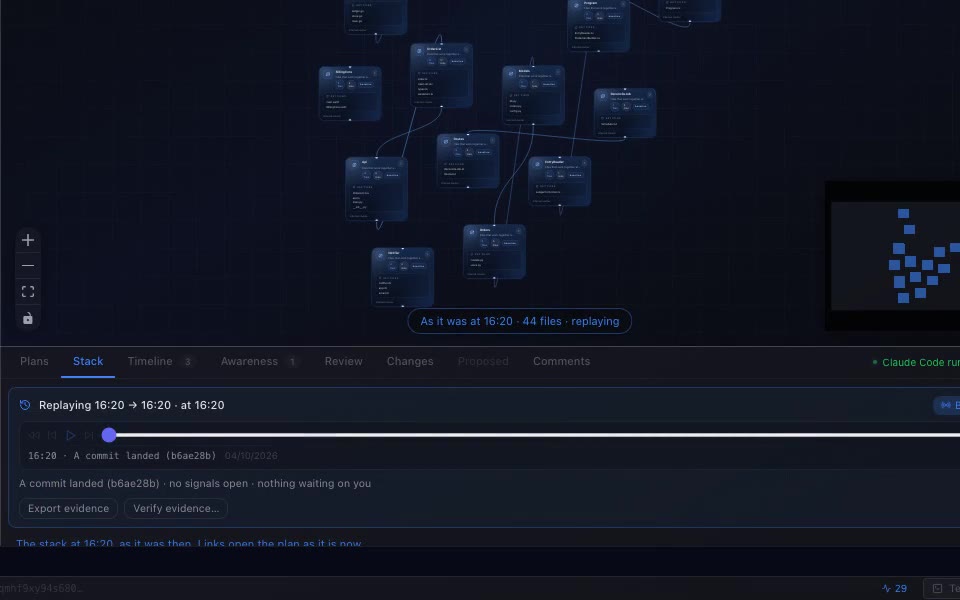
Task: Fit the graph to the view
Action: tap(28, 291)
